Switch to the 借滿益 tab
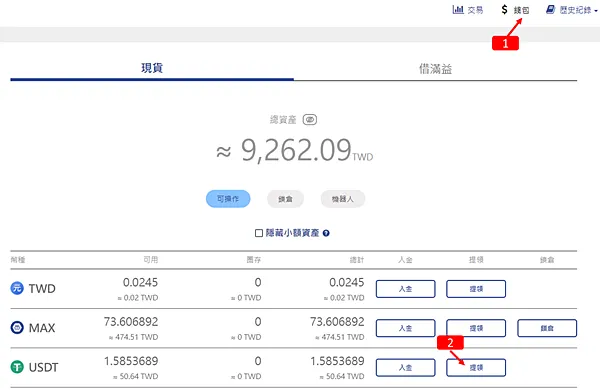600x391 pixels. (x=435, y=68)
